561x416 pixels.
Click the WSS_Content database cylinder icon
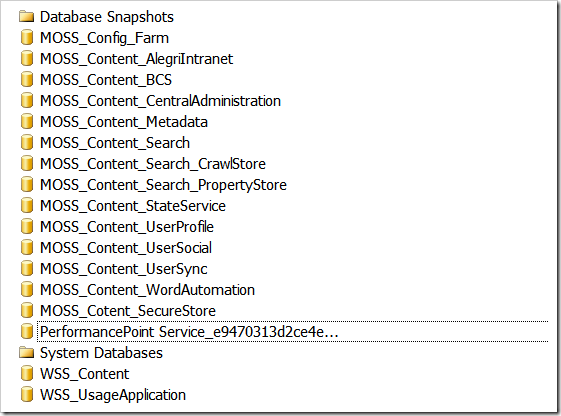(27, 373)
